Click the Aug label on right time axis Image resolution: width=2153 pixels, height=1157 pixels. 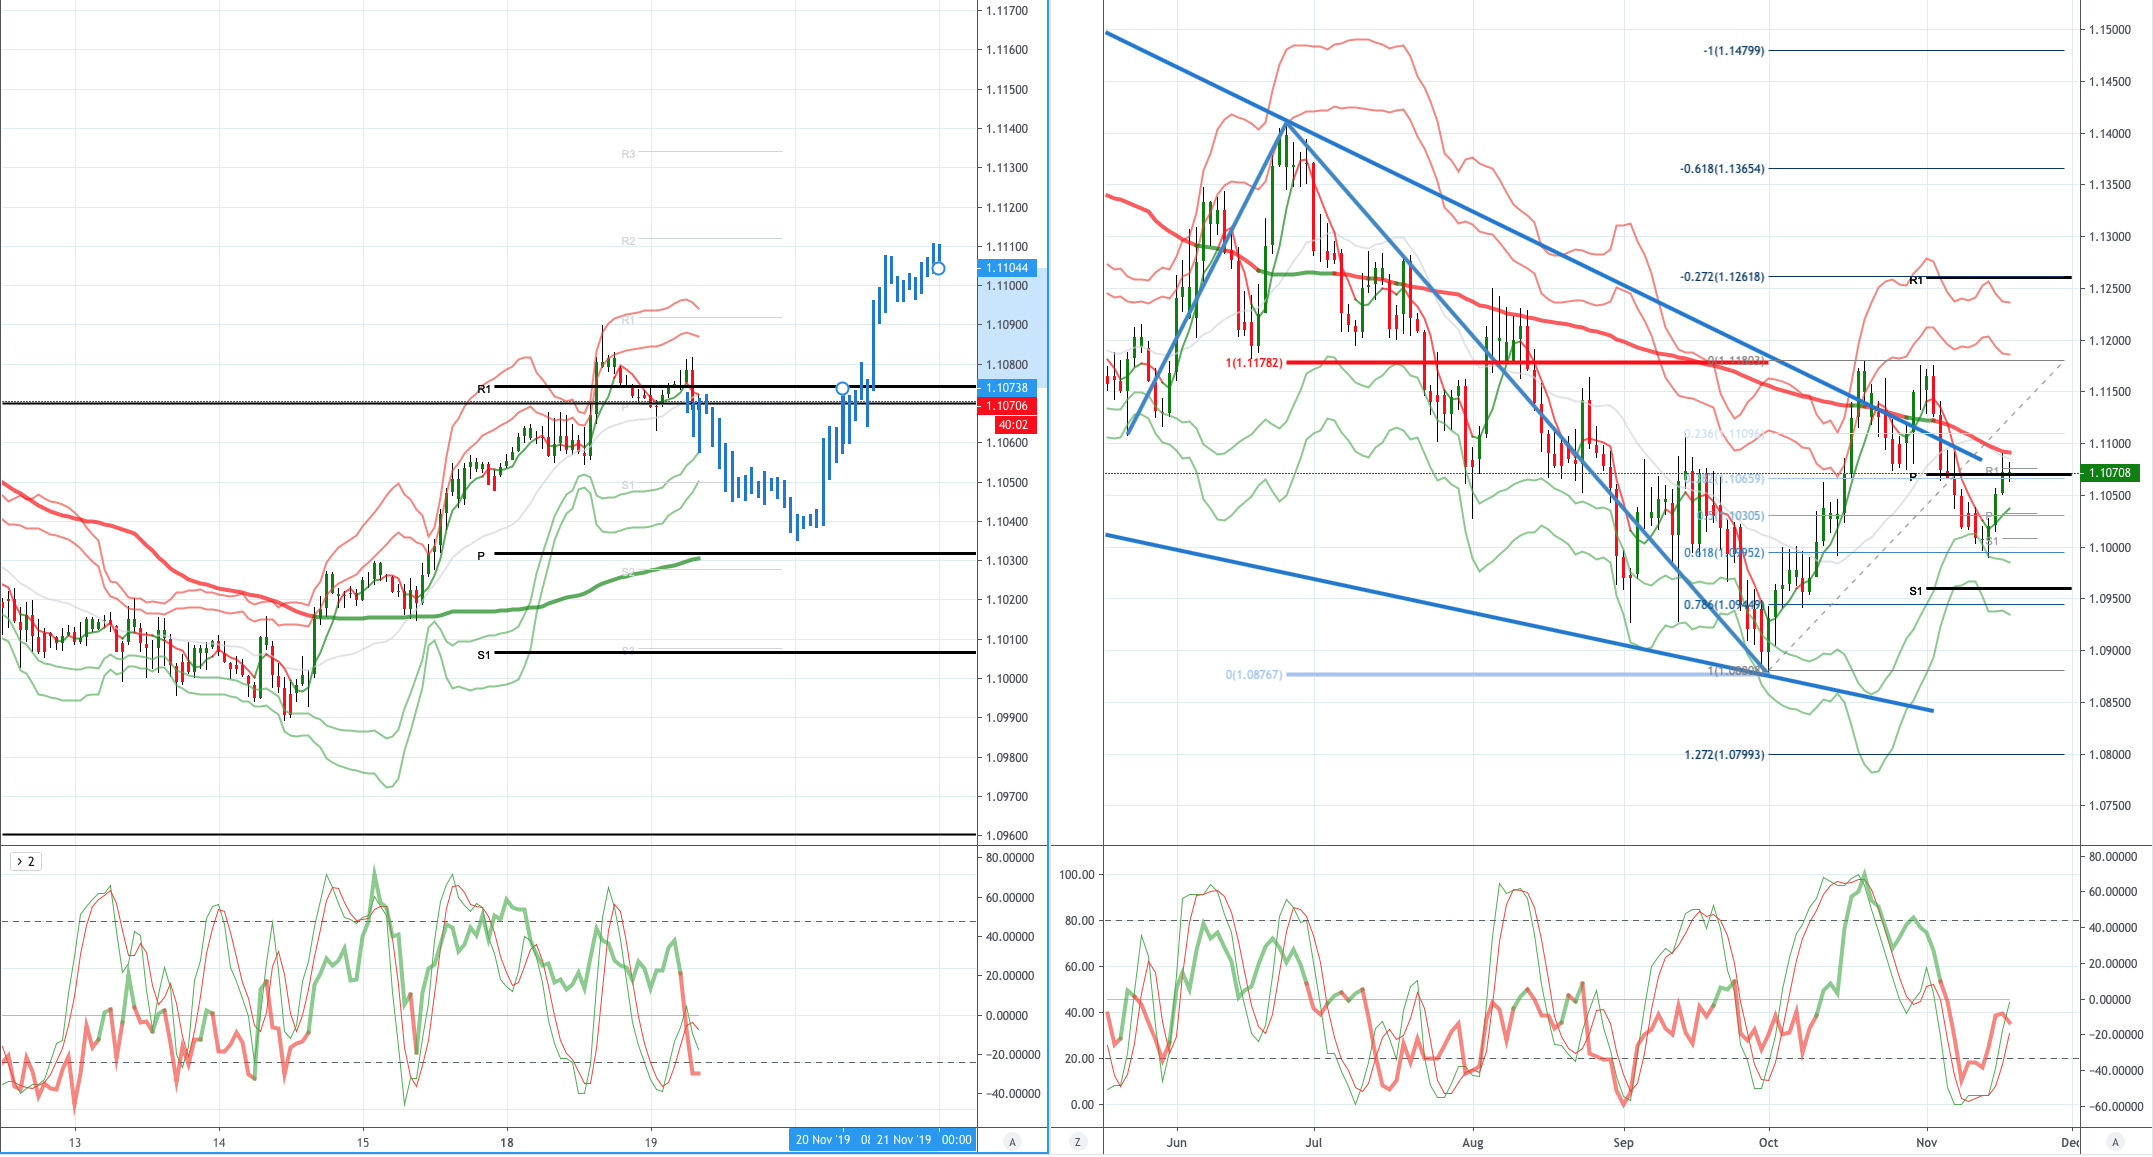click(x=1473, y=1142)
